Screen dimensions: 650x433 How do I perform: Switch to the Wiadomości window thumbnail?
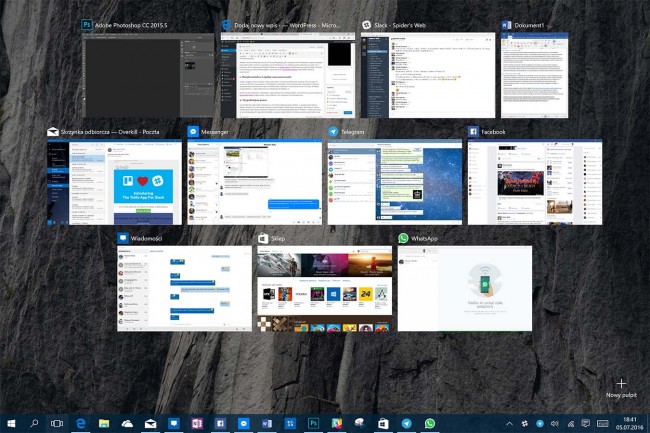(x=184, y=289)
